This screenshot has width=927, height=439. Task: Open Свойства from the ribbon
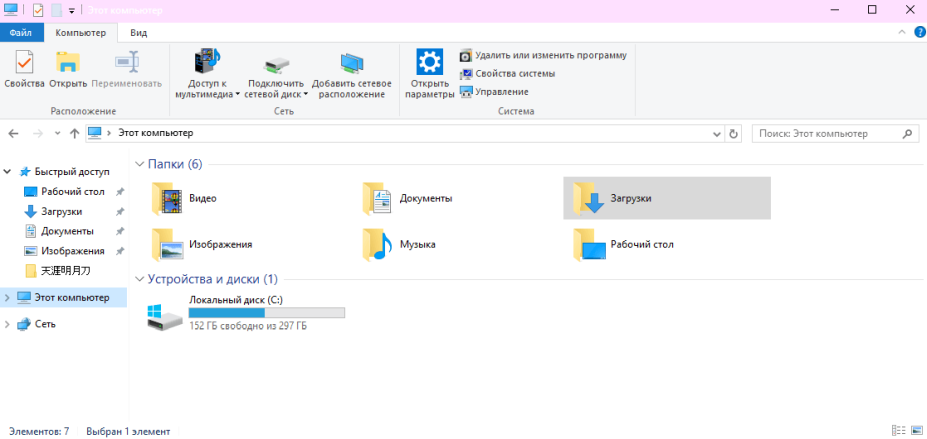click(x=24, y=70)
